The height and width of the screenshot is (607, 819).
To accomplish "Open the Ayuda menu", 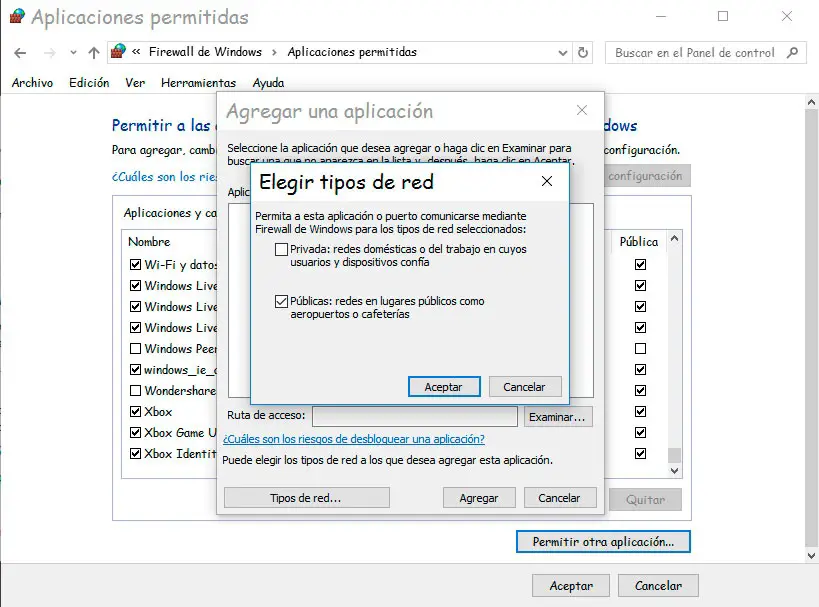I will [268, 83].
